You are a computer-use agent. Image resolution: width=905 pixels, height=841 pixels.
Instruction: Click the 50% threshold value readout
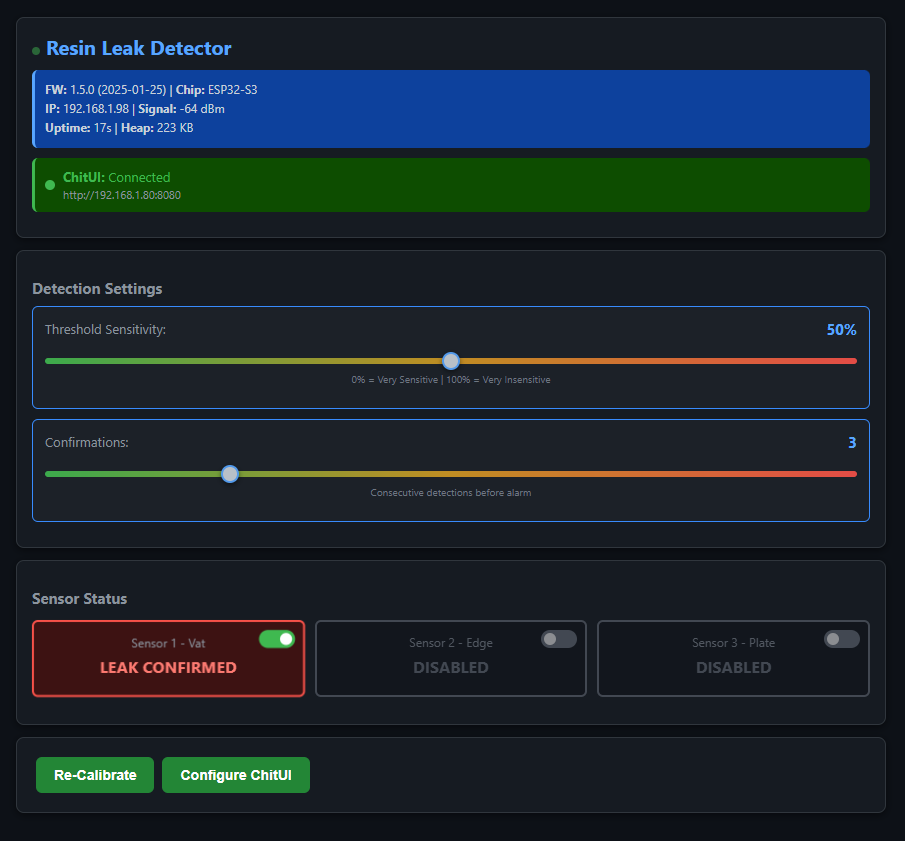(x=841, y=330)
